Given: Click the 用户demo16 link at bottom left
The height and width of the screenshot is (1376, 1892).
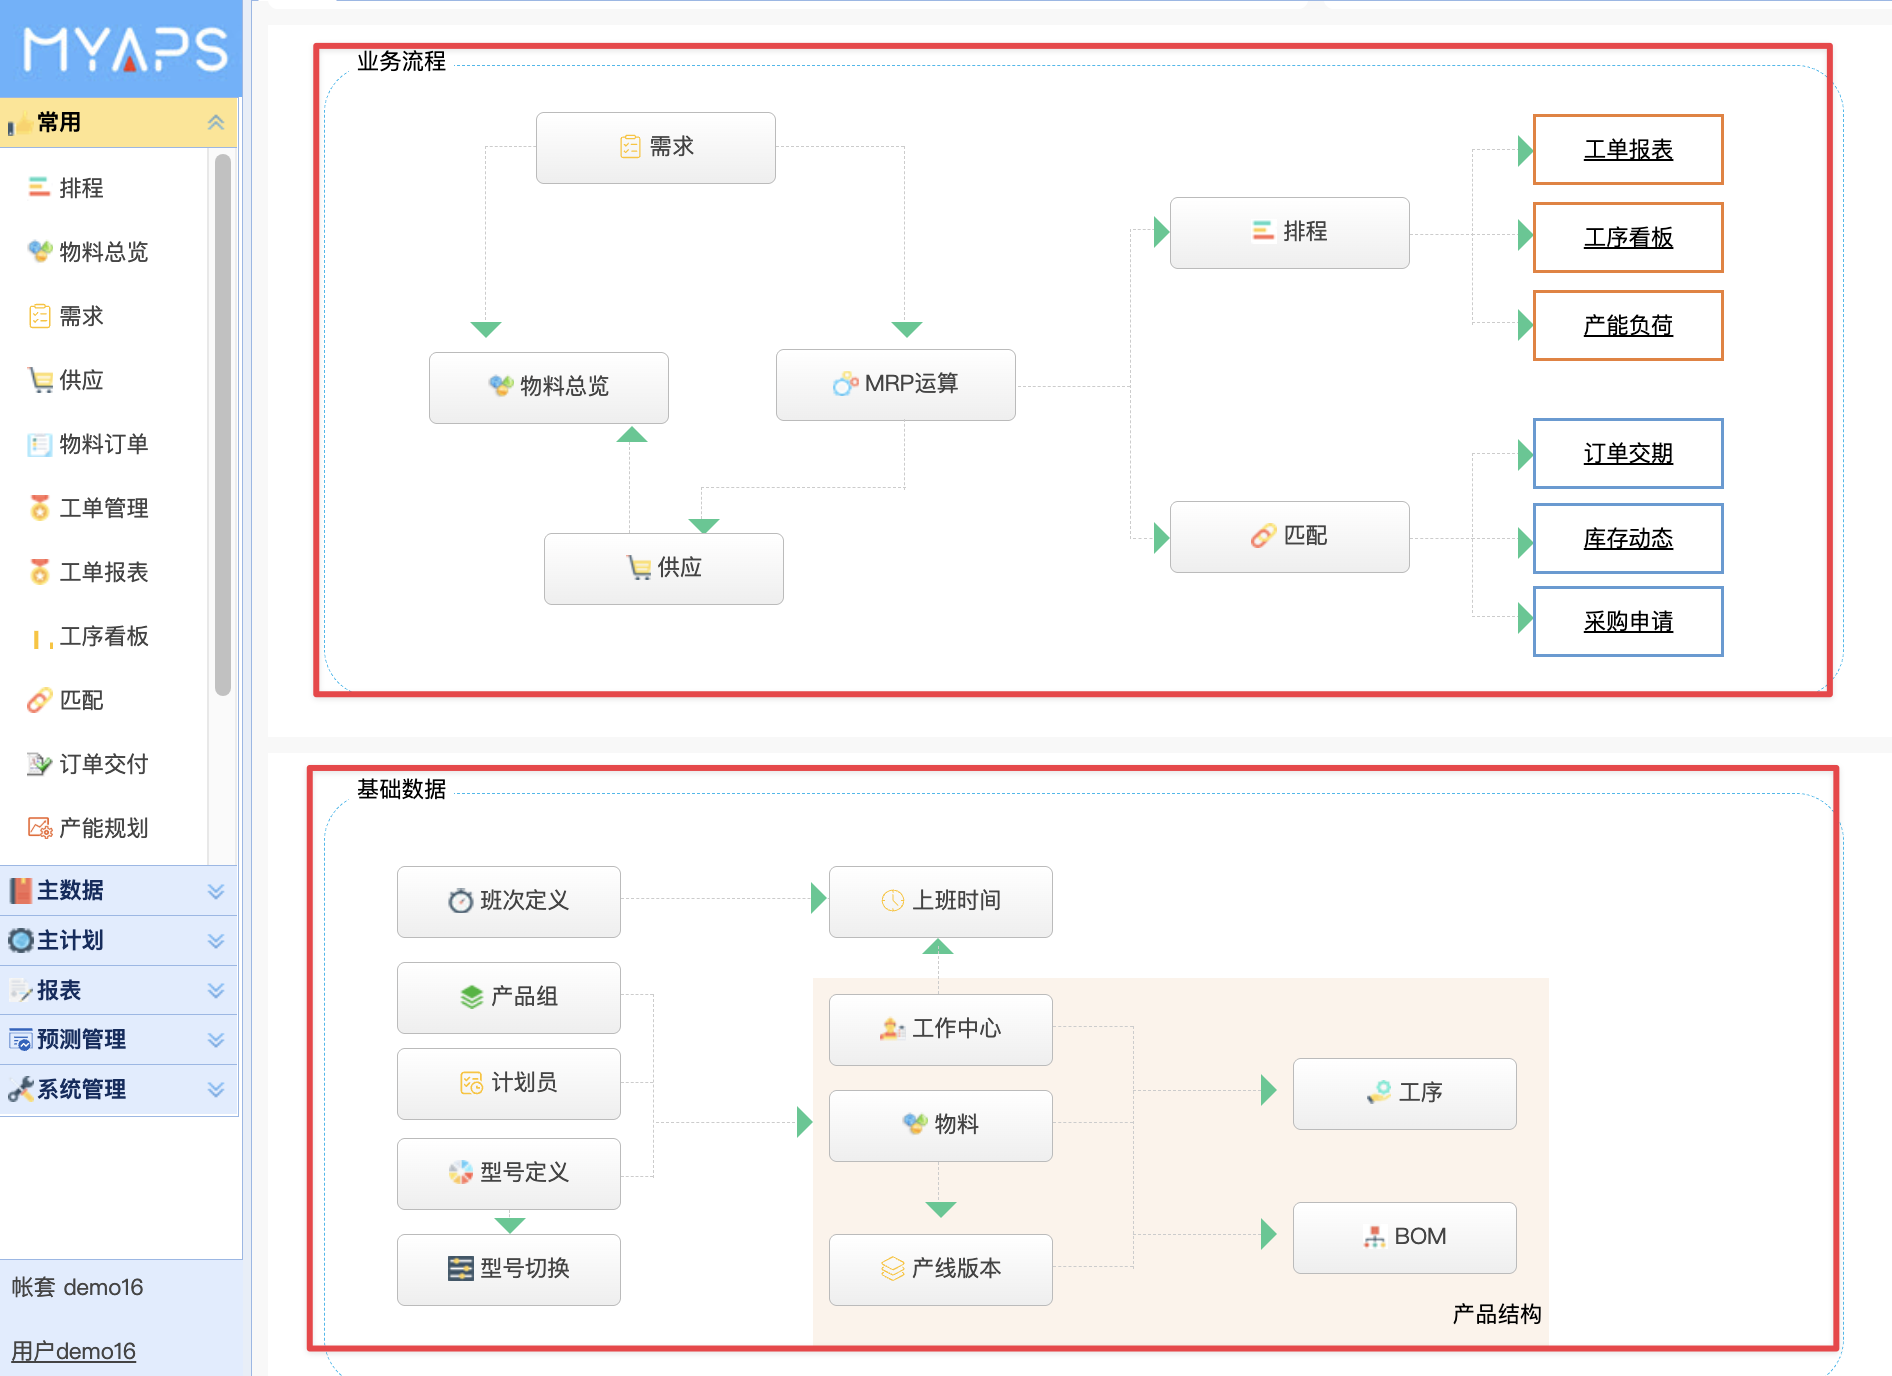Looking at the screenshot, I should (x=71, y=1349).
